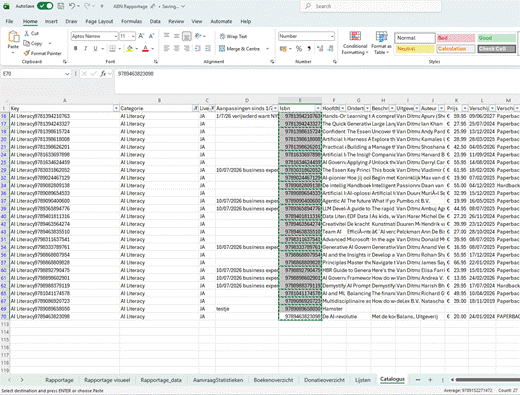Open the Lijsten sheet tab
Viewport: 520px width, 395px height.
coord(363,380)
